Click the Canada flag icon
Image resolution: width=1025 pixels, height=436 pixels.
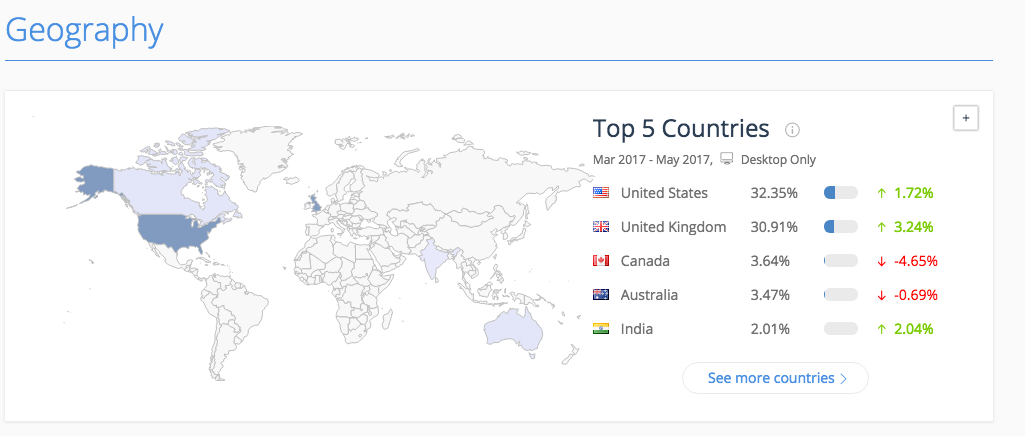[x=601, y=261]
